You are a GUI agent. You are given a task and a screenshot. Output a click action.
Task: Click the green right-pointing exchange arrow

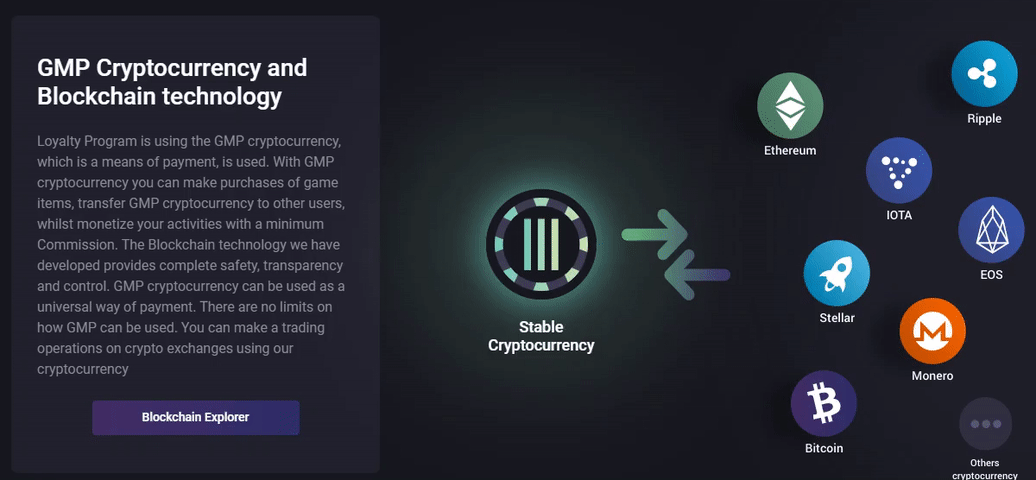click(x=655, y=235)
